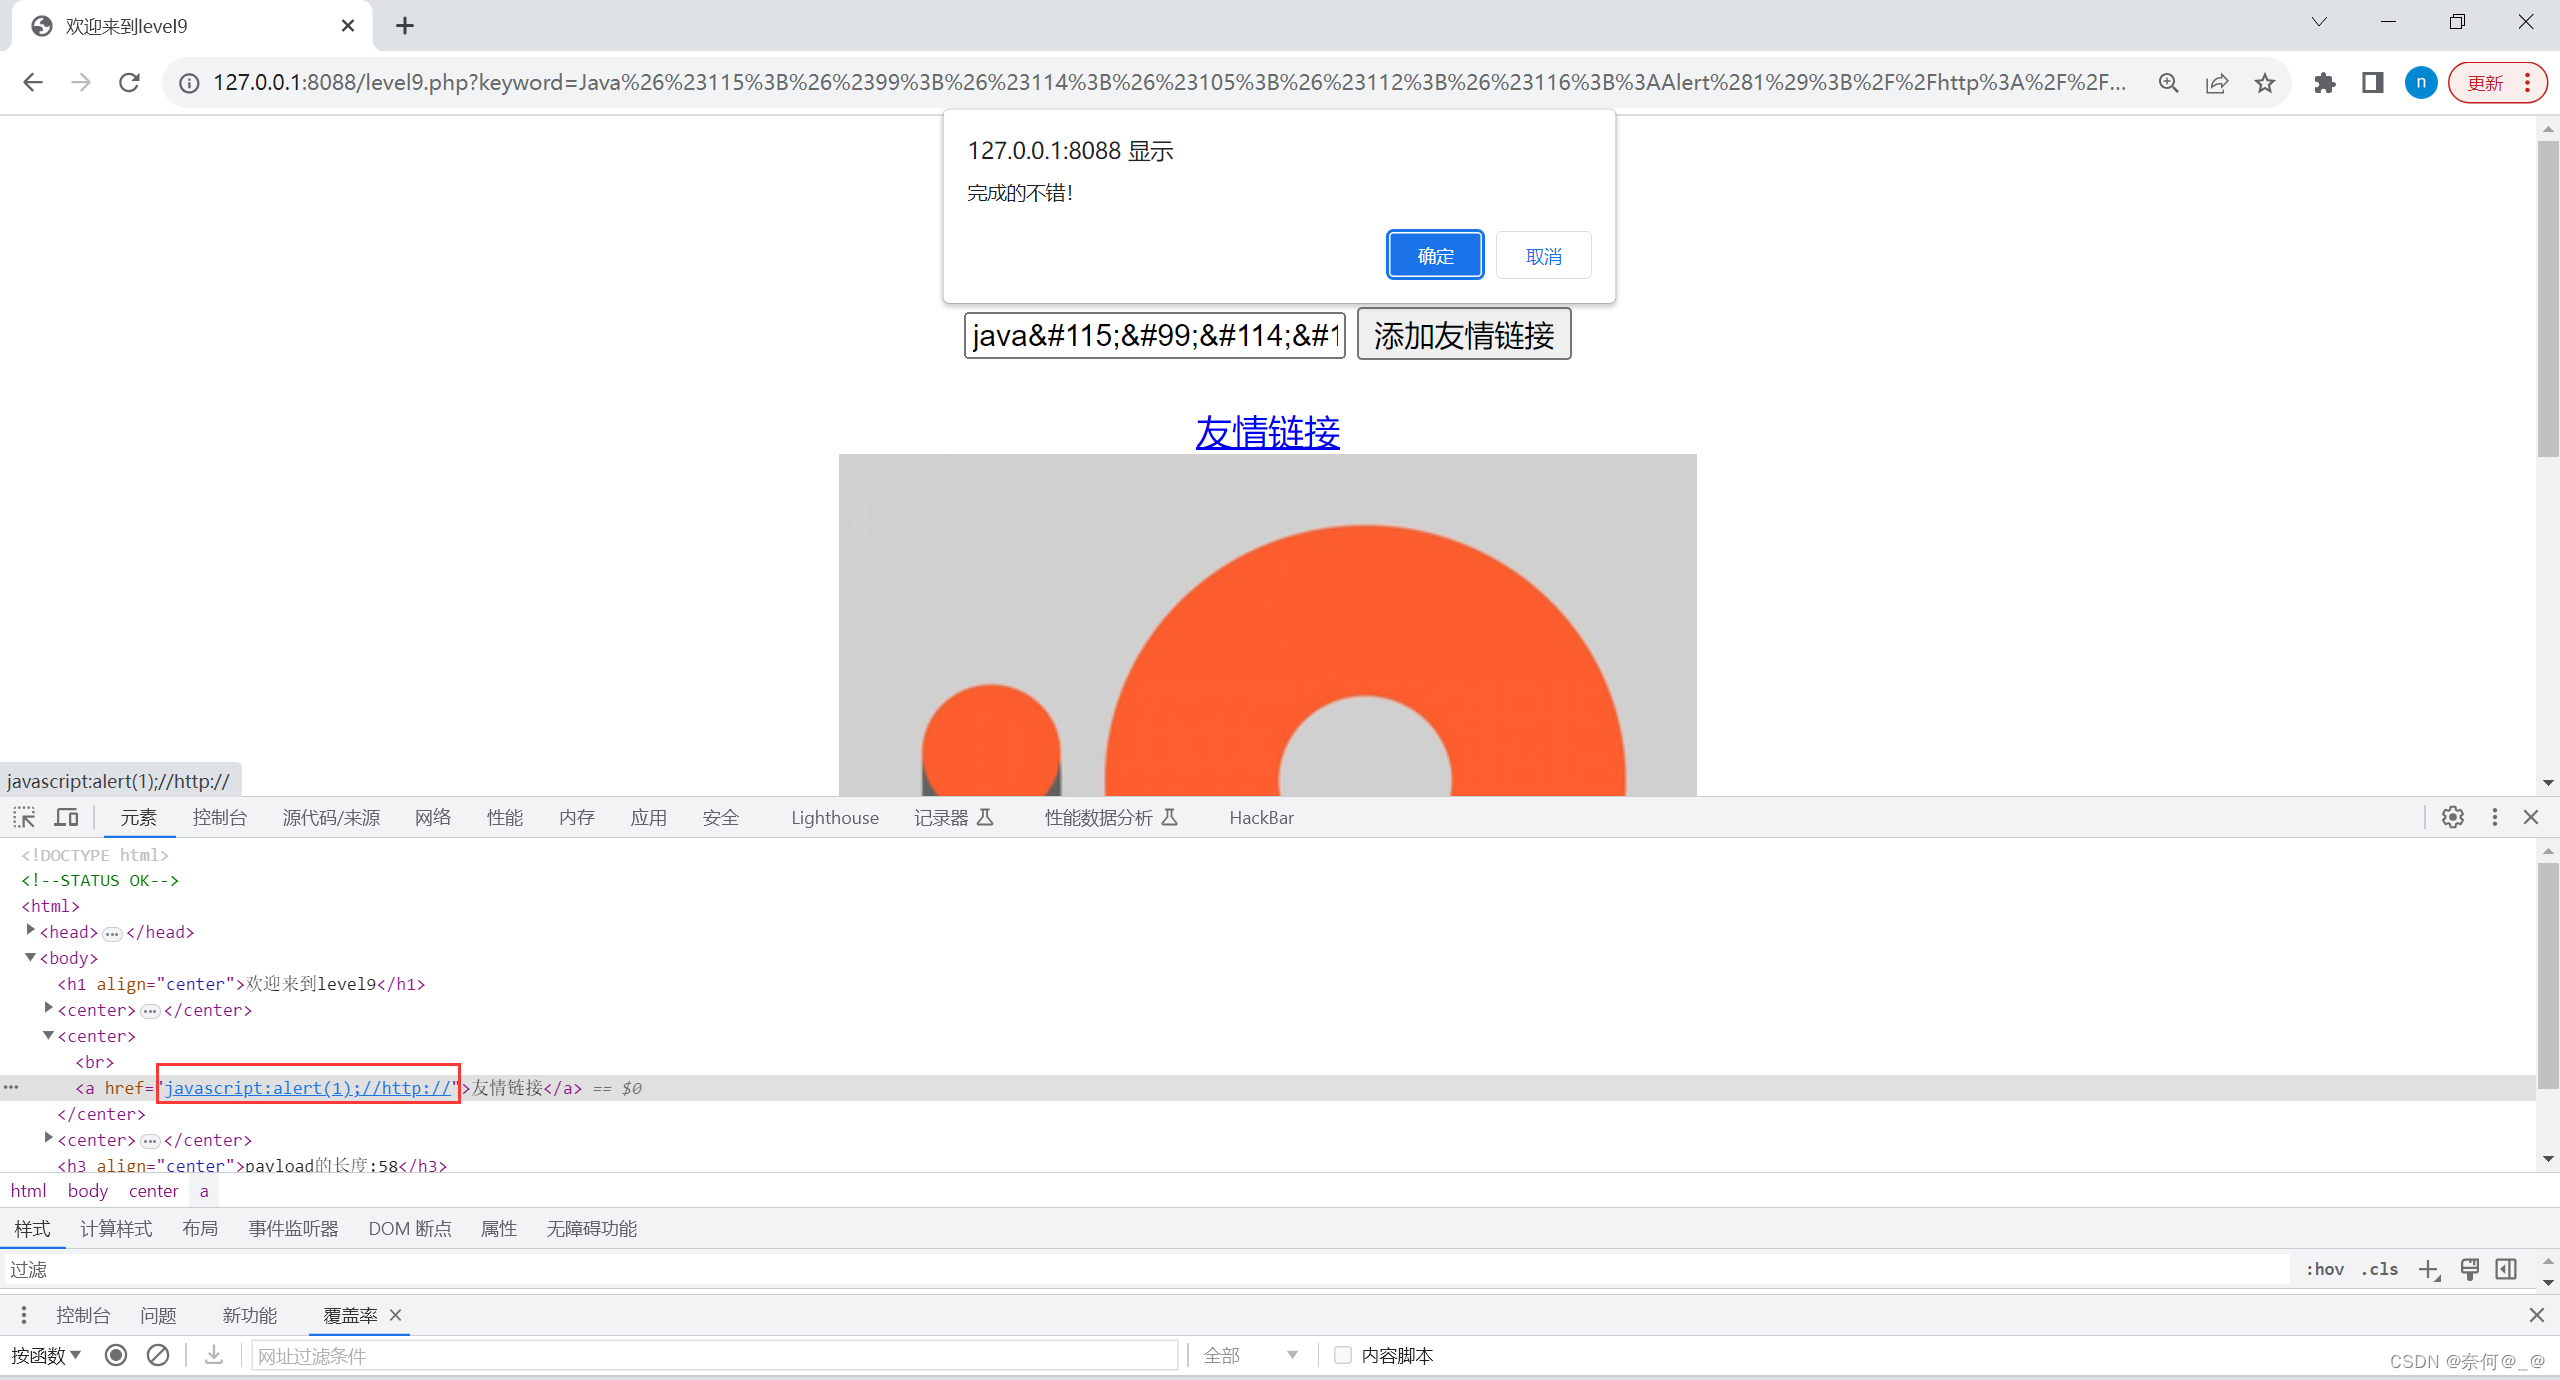Viewport: 2560px width, 1380px height.
Task: Switch to the 控制台 panel tab
Action: [220, 818]
